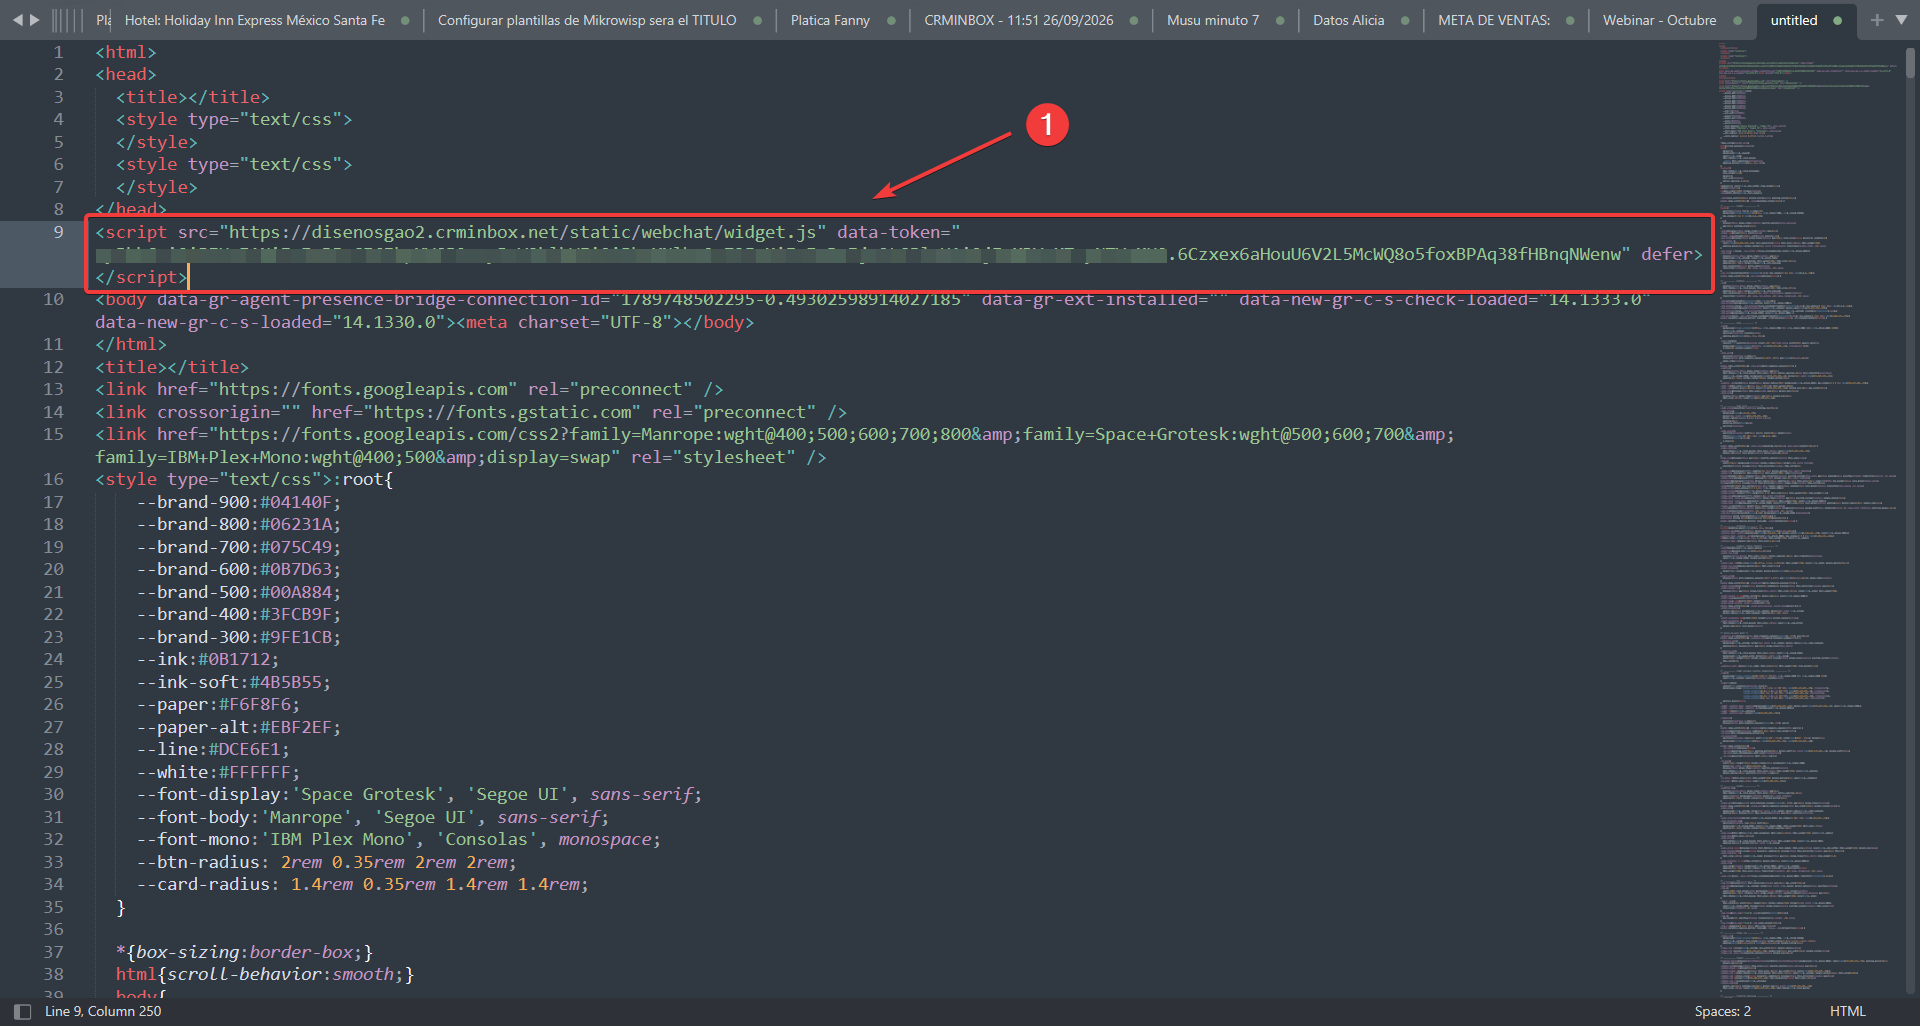
Task: Switch to the Hotel: Holiday Inn Express tab
Action: (x=254, y=20)
